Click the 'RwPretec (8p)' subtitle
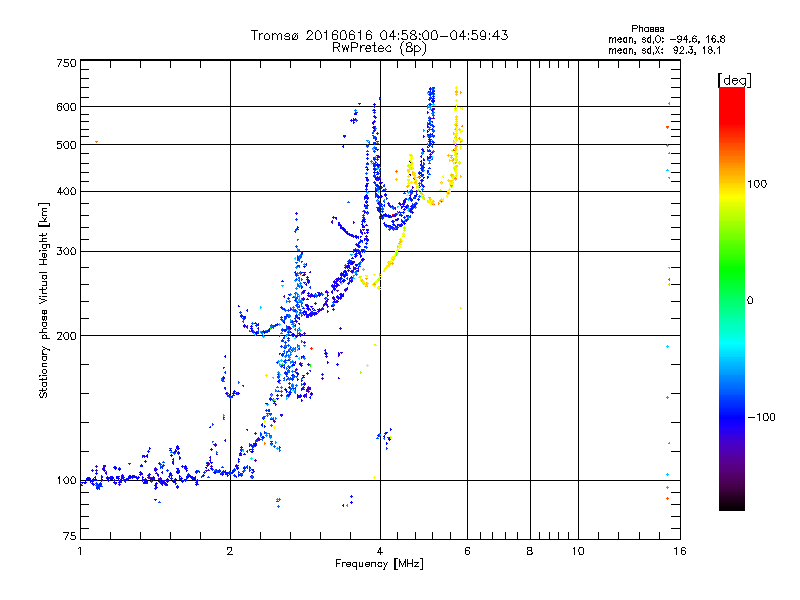The image size is (800, 600). [x=379, y=48]
